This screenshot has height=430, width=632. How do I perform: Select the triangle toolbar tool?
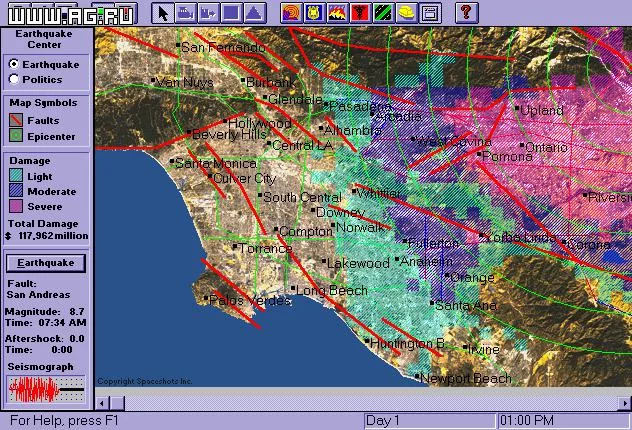pos(254,13)
